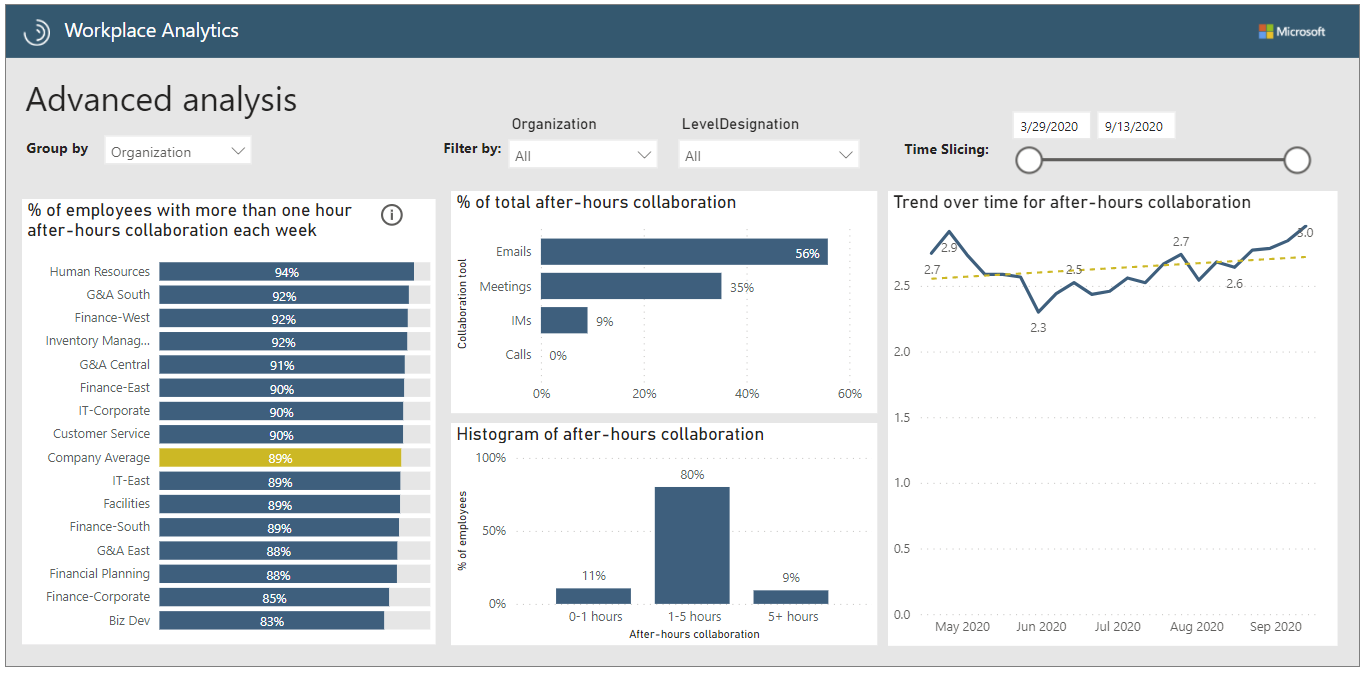Select the Finance-East bar
The image size is (1368, 674).
(x=281, y=388)
